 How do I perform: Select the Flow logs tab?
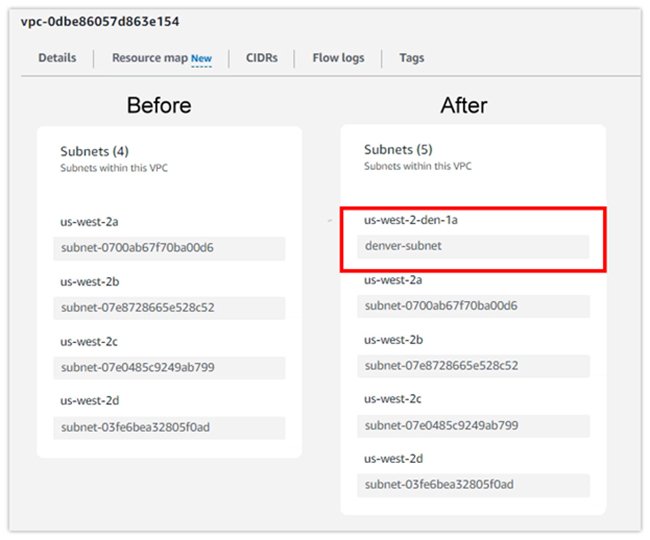[x=338, y=58]
